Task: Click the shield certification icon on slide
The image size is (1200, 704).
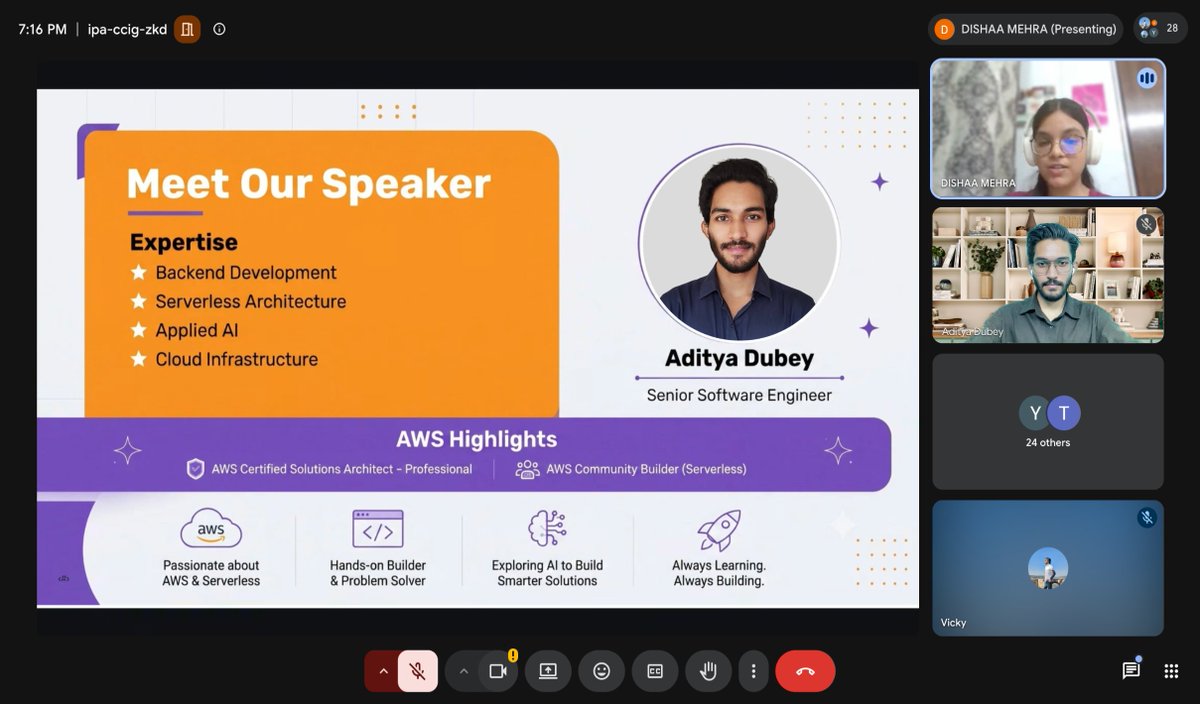Action: coord(196,469)
